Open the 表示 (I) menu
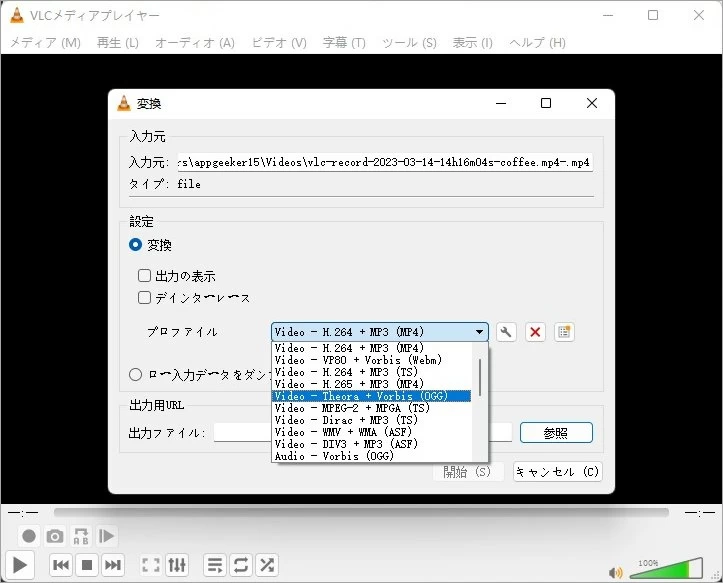The width and height of the screenshot is (723, 583). click(473, 43)
